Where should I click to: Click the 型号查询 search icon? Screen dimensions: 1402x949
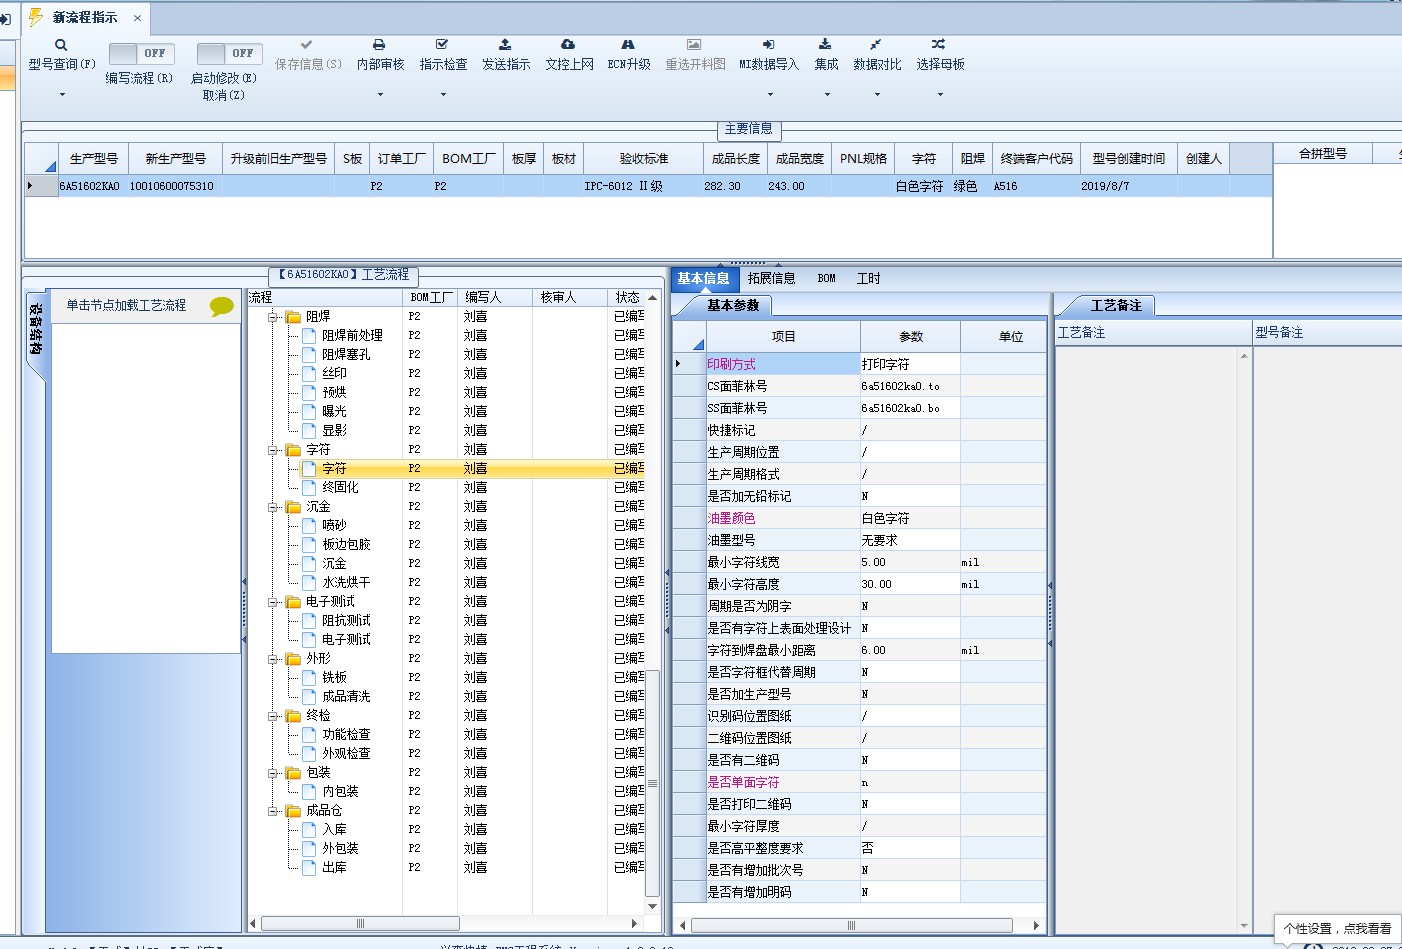(61, 45)
